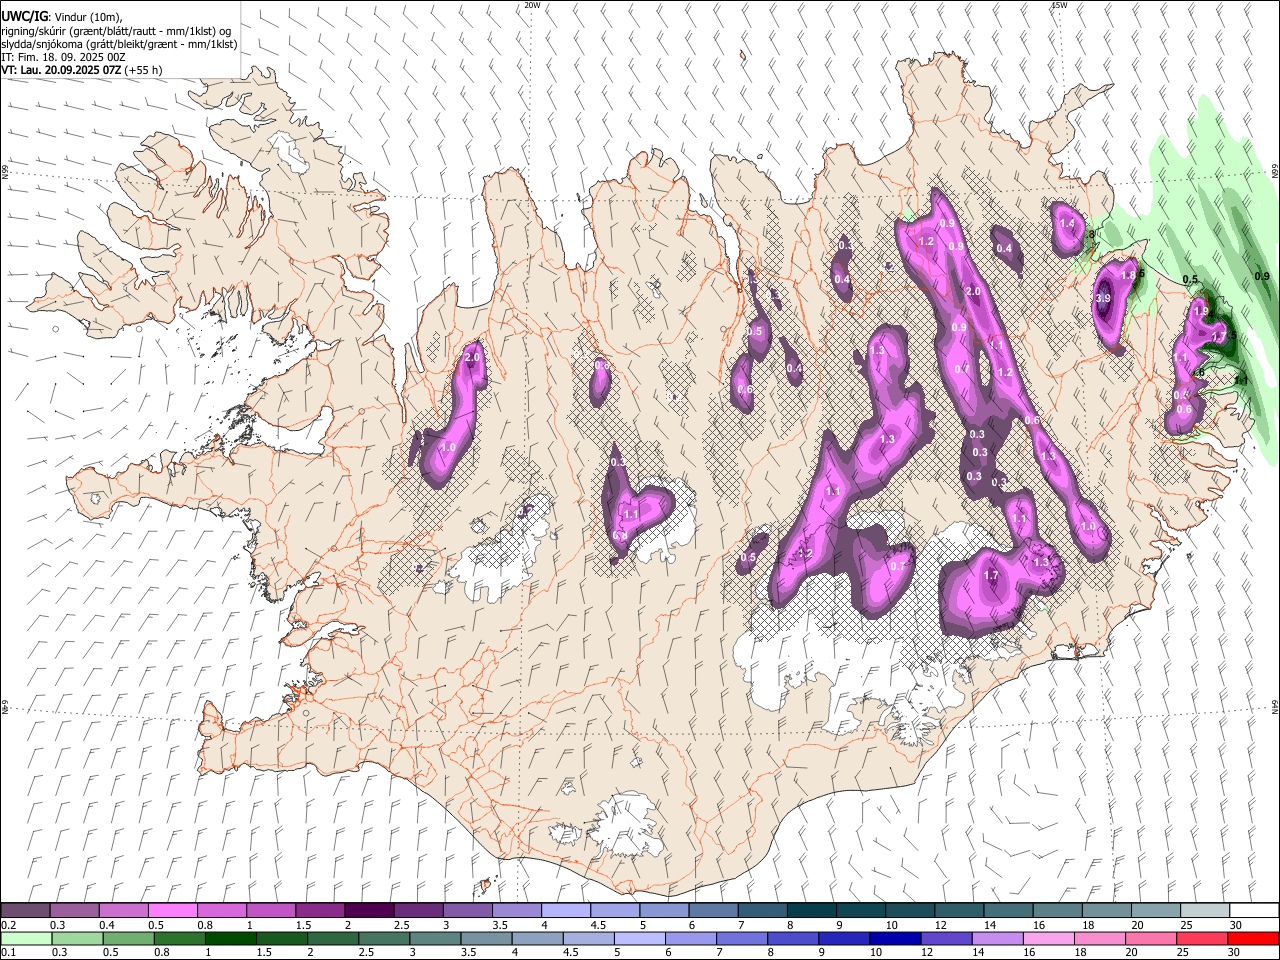Select the 25 label on the upper snow scale
The width and height of the screenshot is (1280, 960).
(1185, 925)
